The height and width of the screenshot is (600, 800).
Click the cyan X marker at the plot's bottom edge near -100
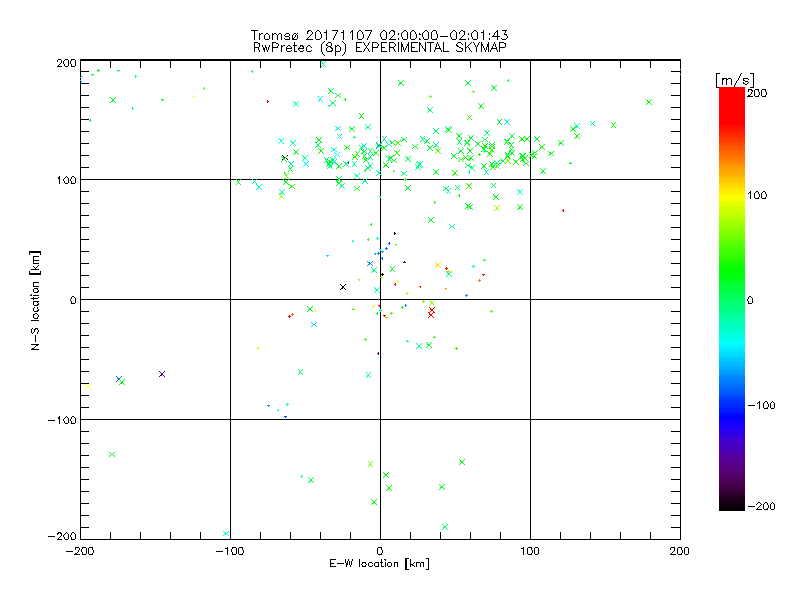226,534
